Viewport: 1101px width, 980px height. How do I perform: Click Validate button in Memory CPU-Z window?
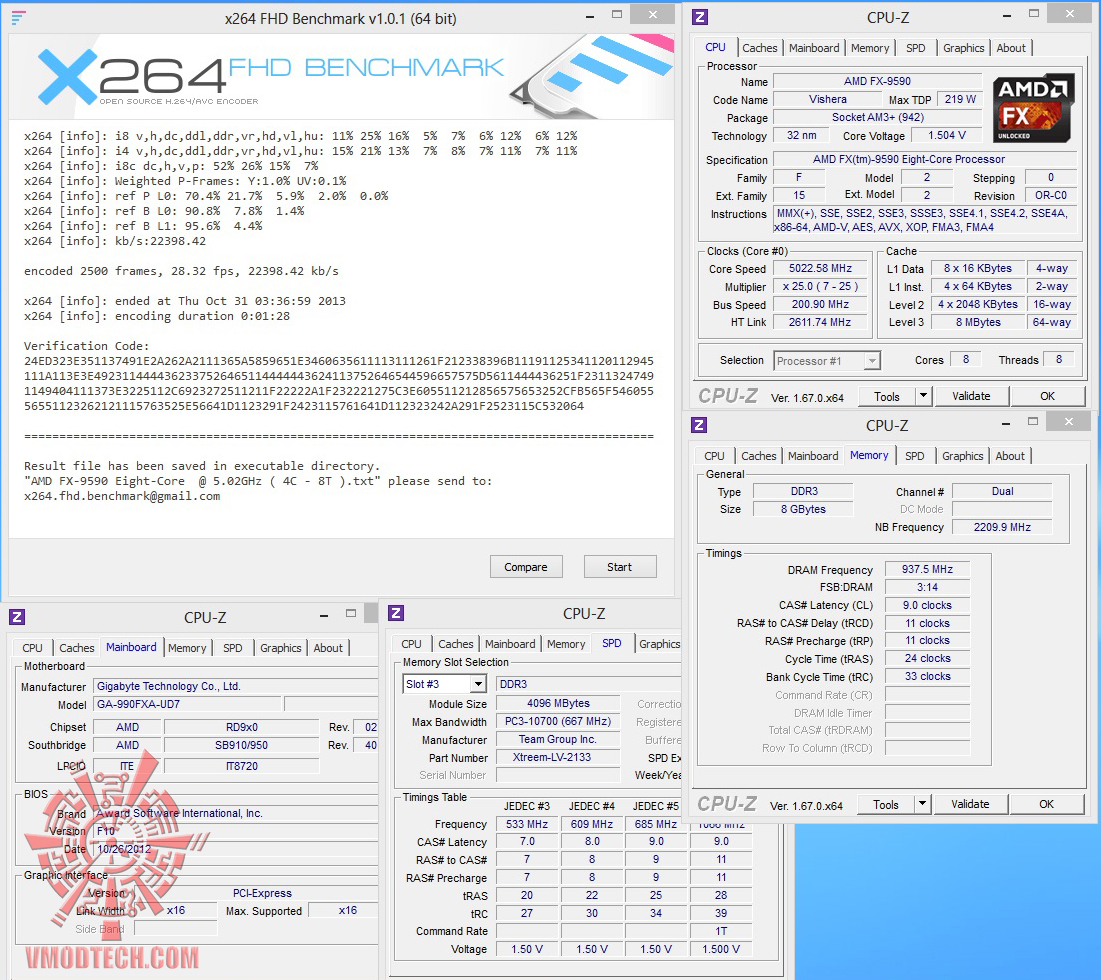[970, 804]
